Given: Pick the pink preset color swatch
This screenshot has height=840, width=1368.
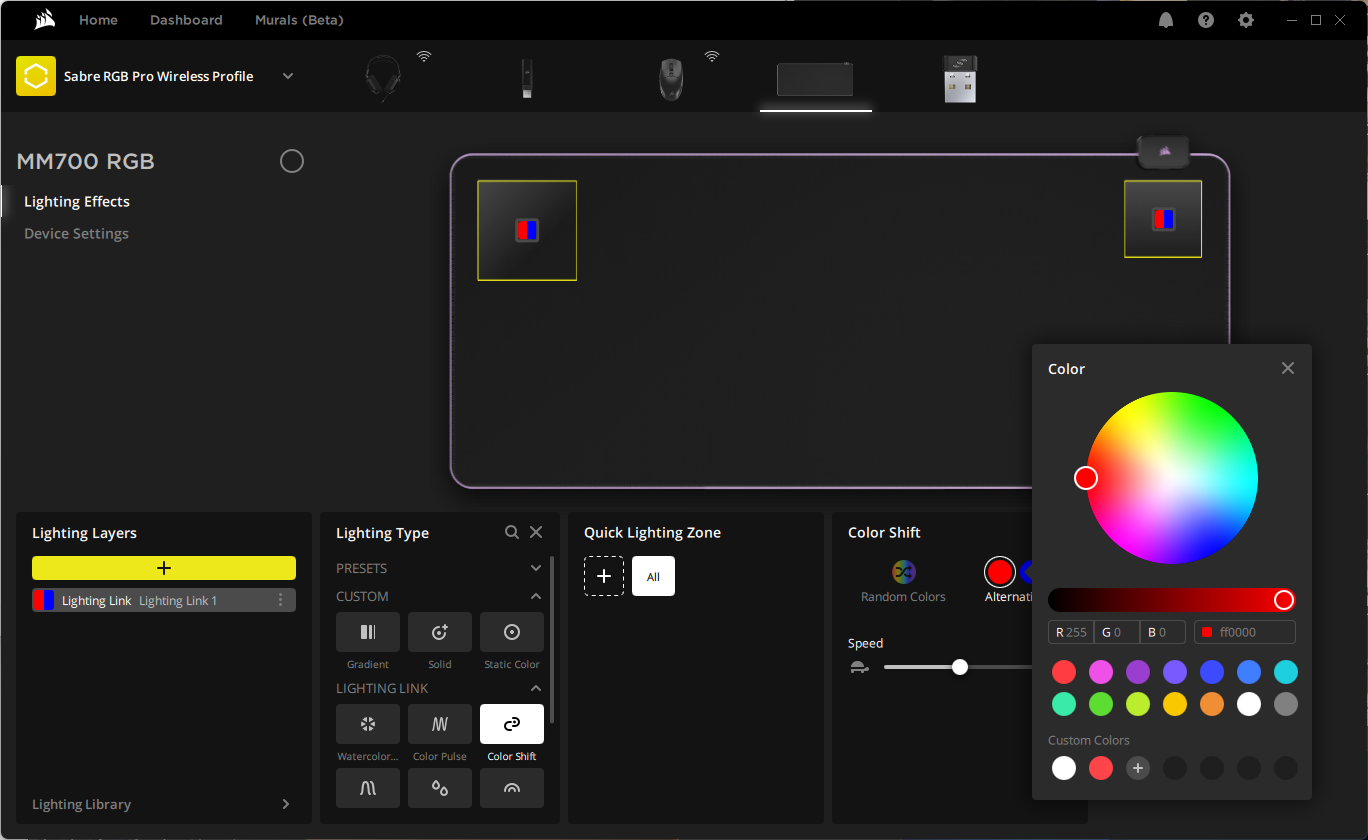Looking at the screenshot, I should click(x=1101, y=672).
